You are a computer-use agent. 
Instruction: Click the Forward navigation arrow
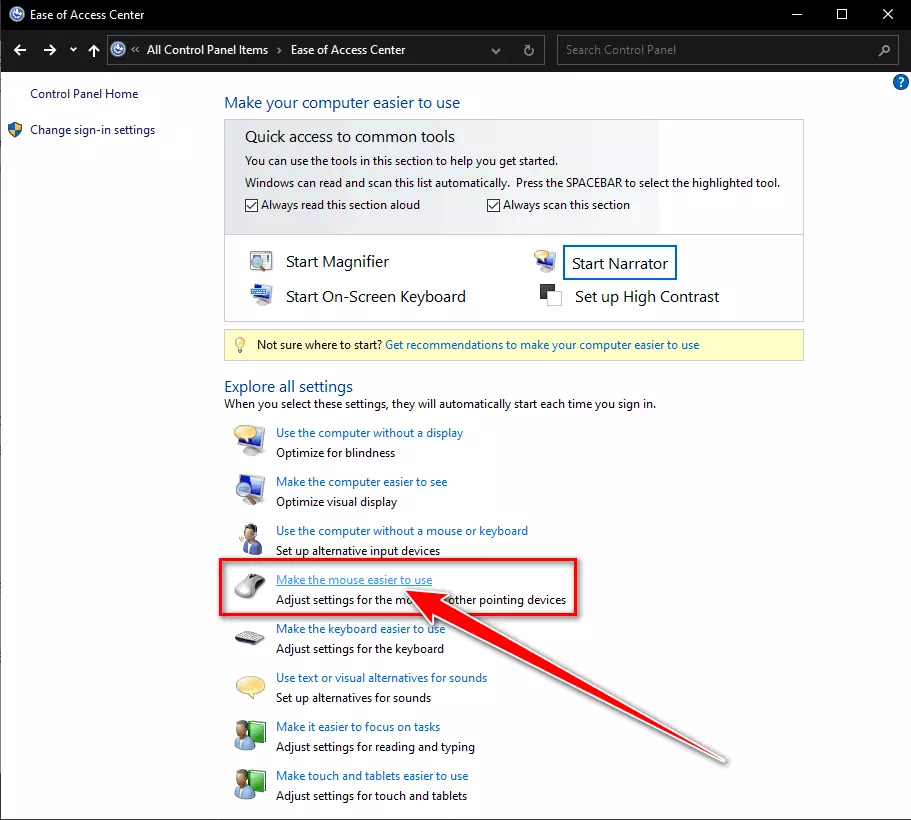click(x=49, y=50)
